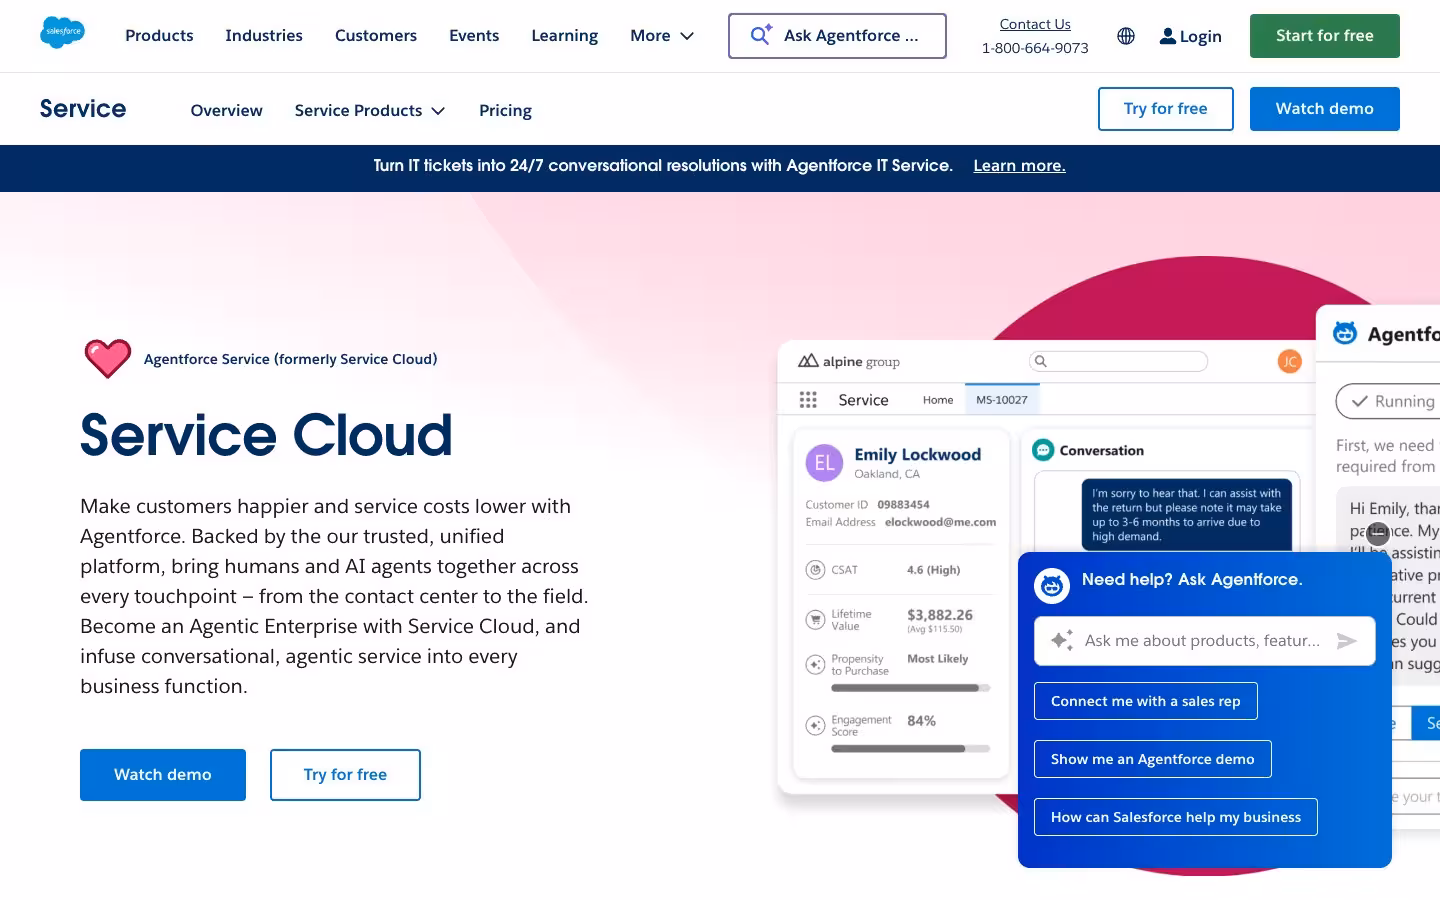Click the magnifier in the alpine group search bar
Screen dimensions: 1440x900
click(x=1041, y=361)
